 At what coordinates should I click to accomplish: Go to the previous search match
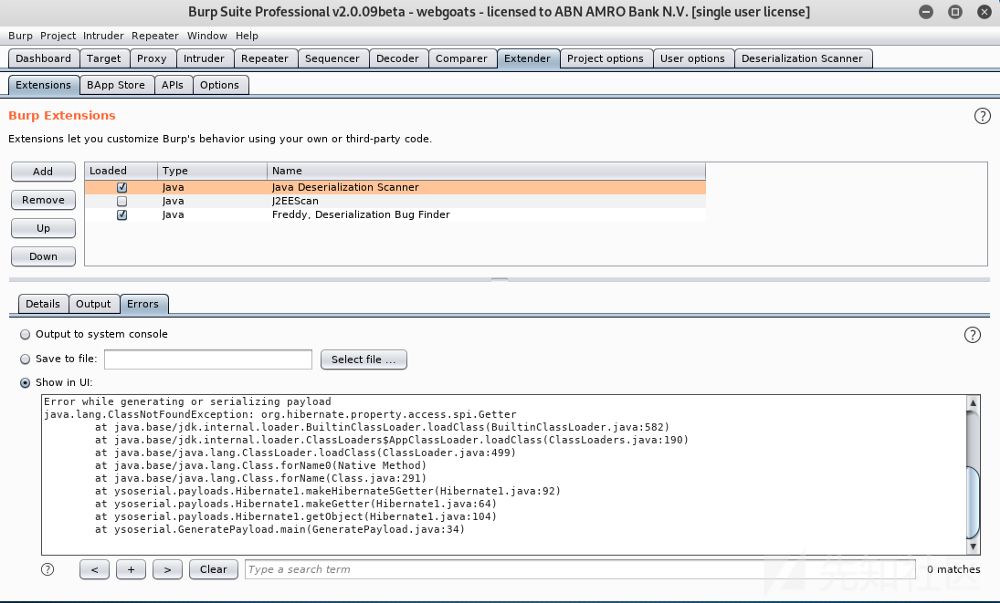point(94,569)
